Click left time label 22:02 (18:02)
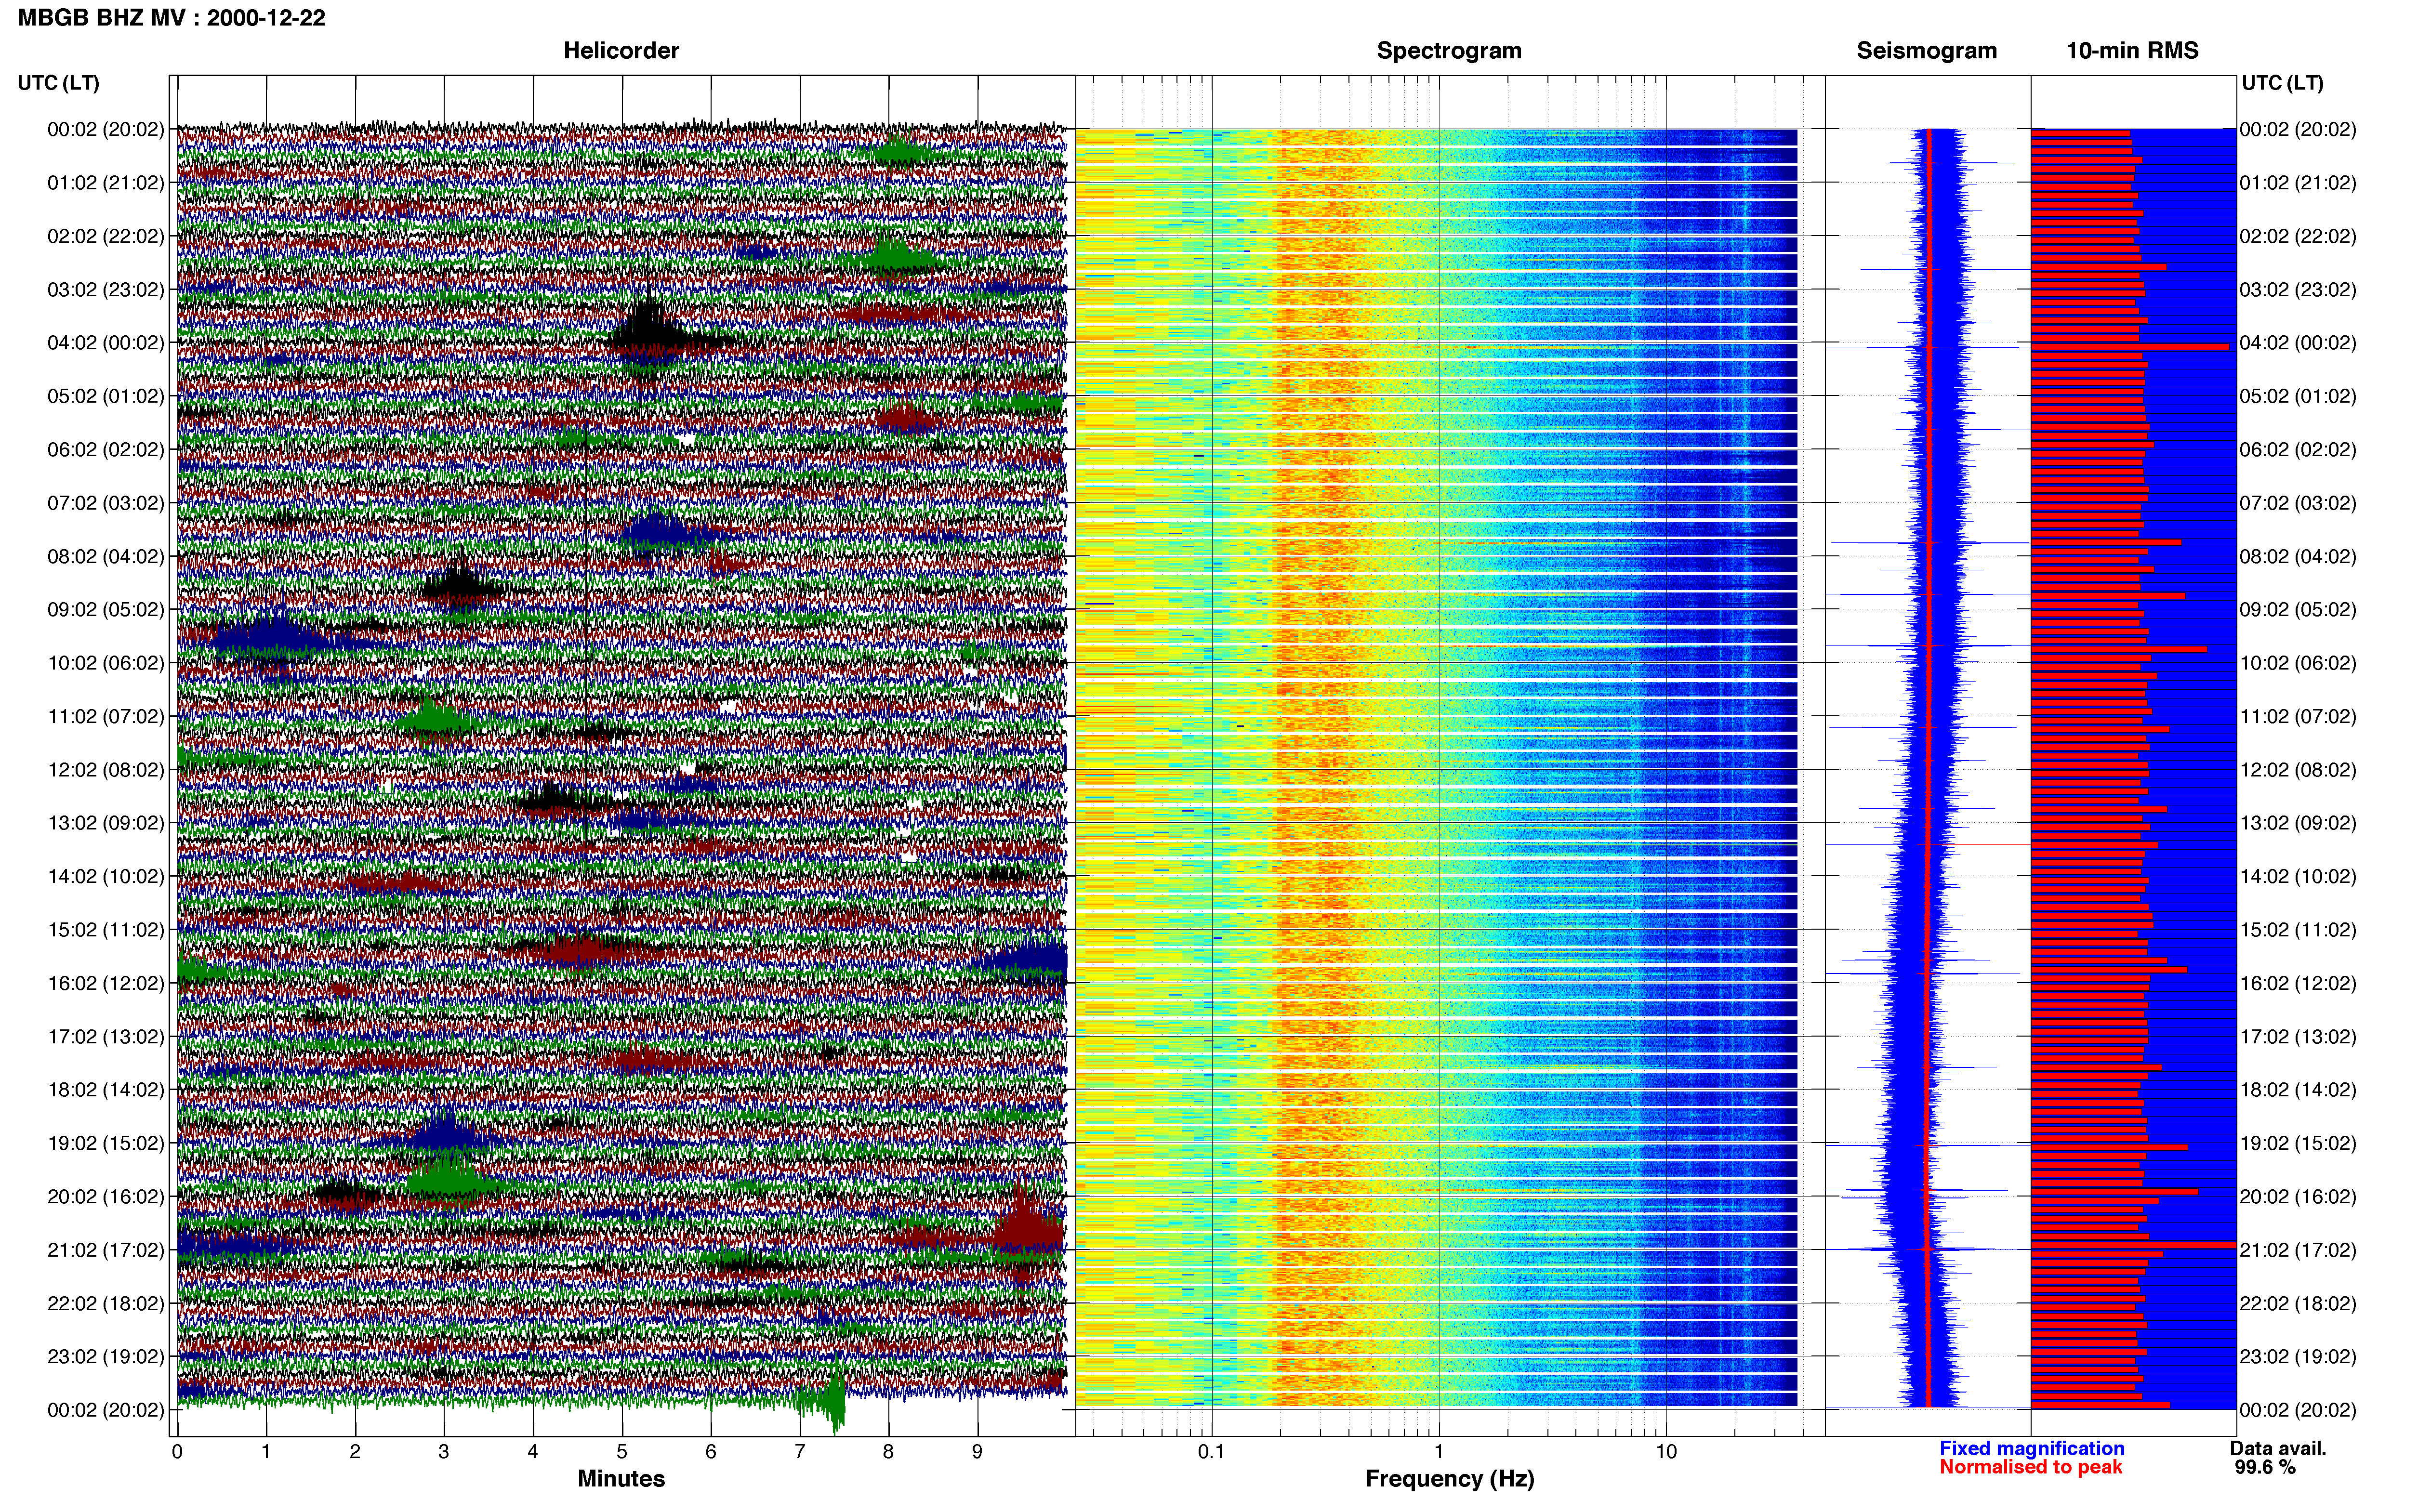Screen dimensions: 2418x1512 (106, 1304)
